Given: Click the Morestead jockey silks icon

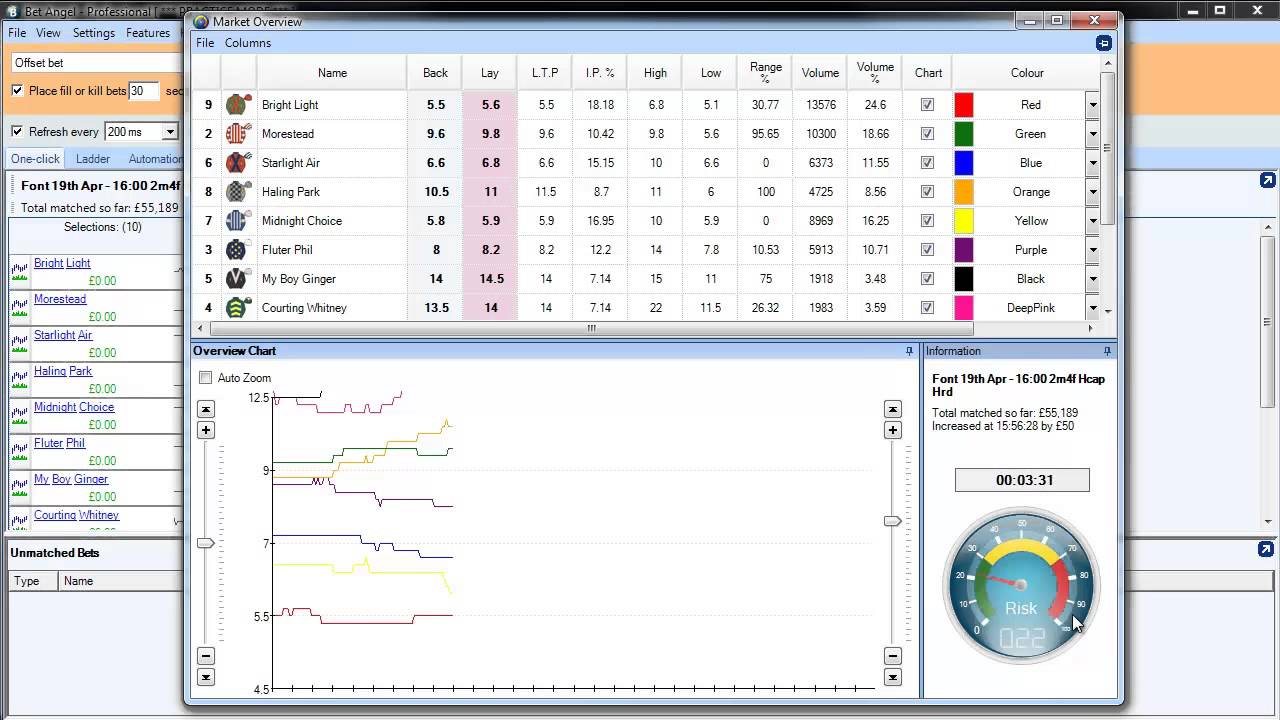Looking at the screenshot, I should point(238,133).
